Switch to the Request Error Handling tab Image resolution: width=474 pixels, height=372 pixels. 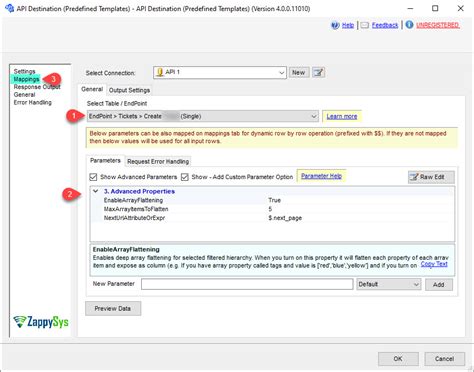[158, 161]
